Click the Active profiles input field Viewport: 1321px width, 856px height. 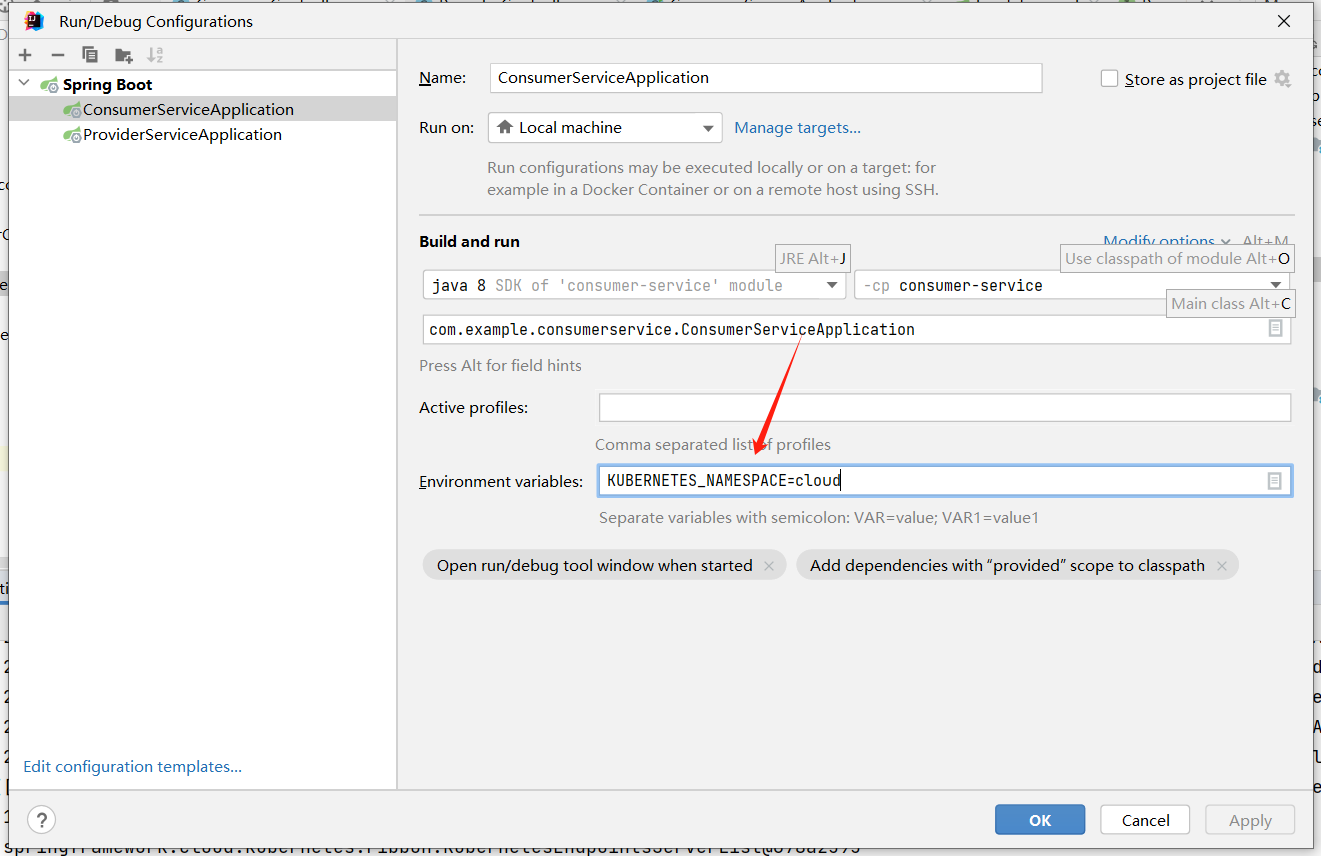(x=945, y=407)
